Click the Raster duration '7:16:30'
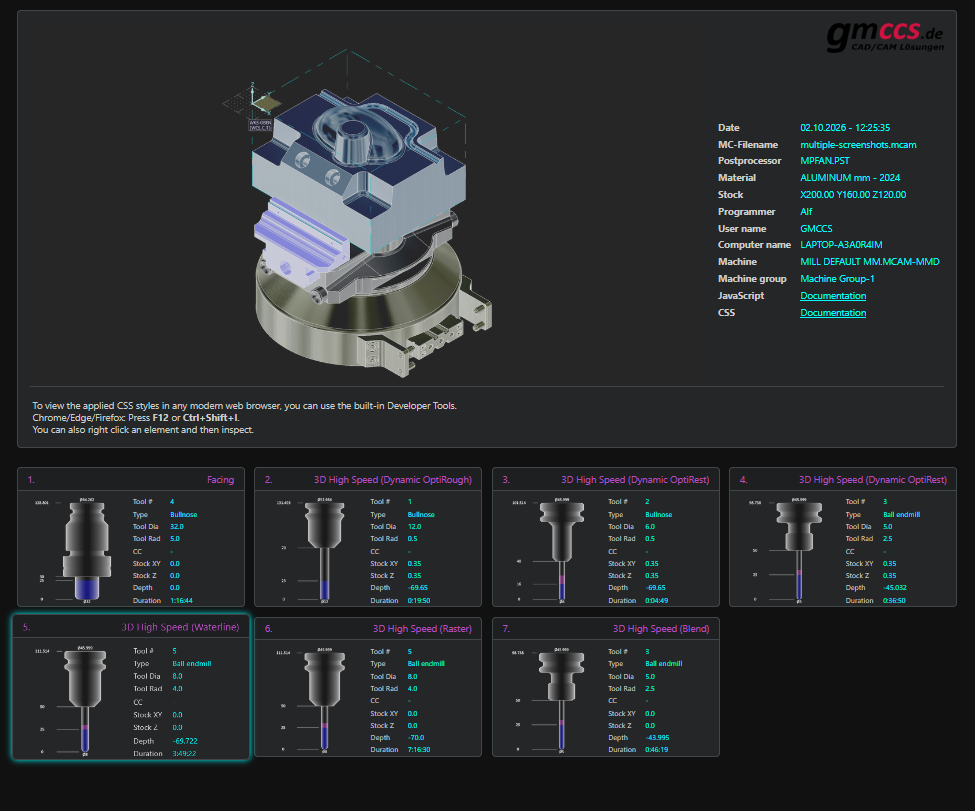The width and height of the screenshot is (975, 811). (x=418, y=750)
